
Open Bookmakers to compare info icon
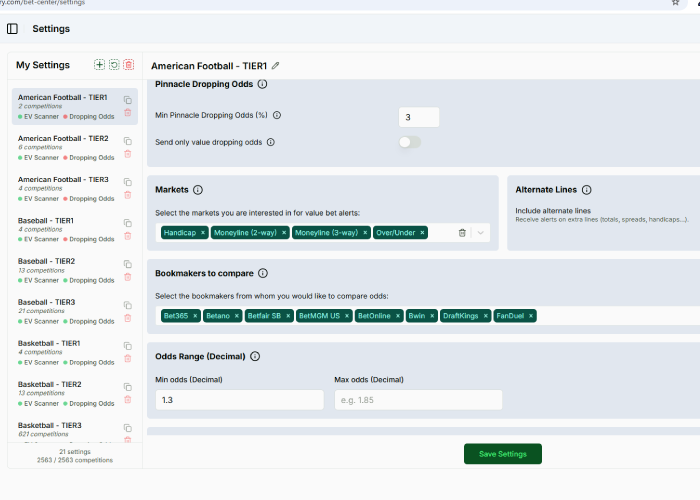263,273
